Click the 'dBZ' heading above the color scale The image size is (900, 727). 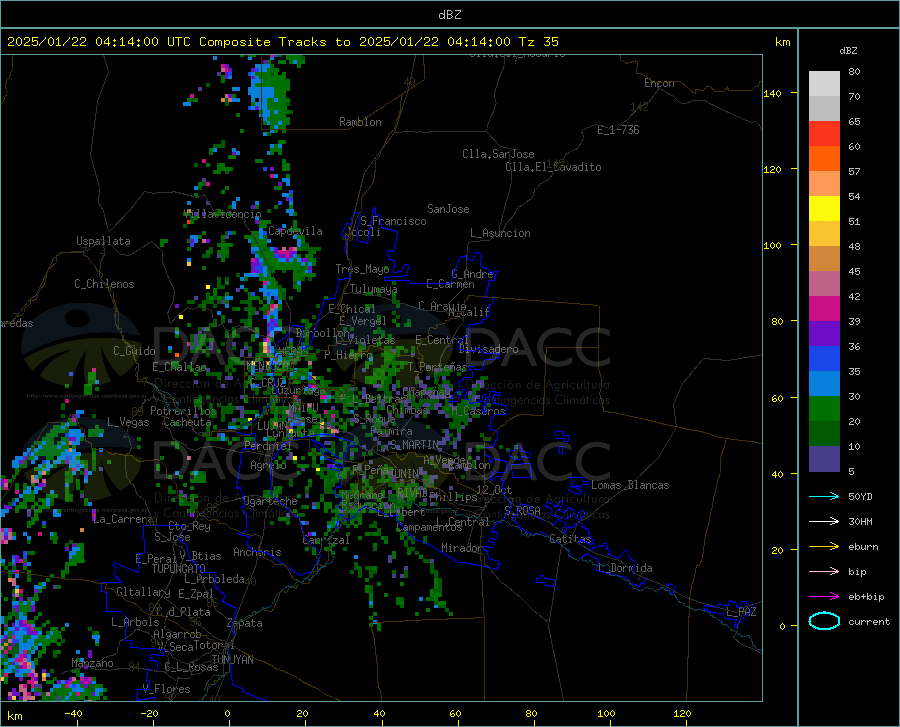click(848, 50)
